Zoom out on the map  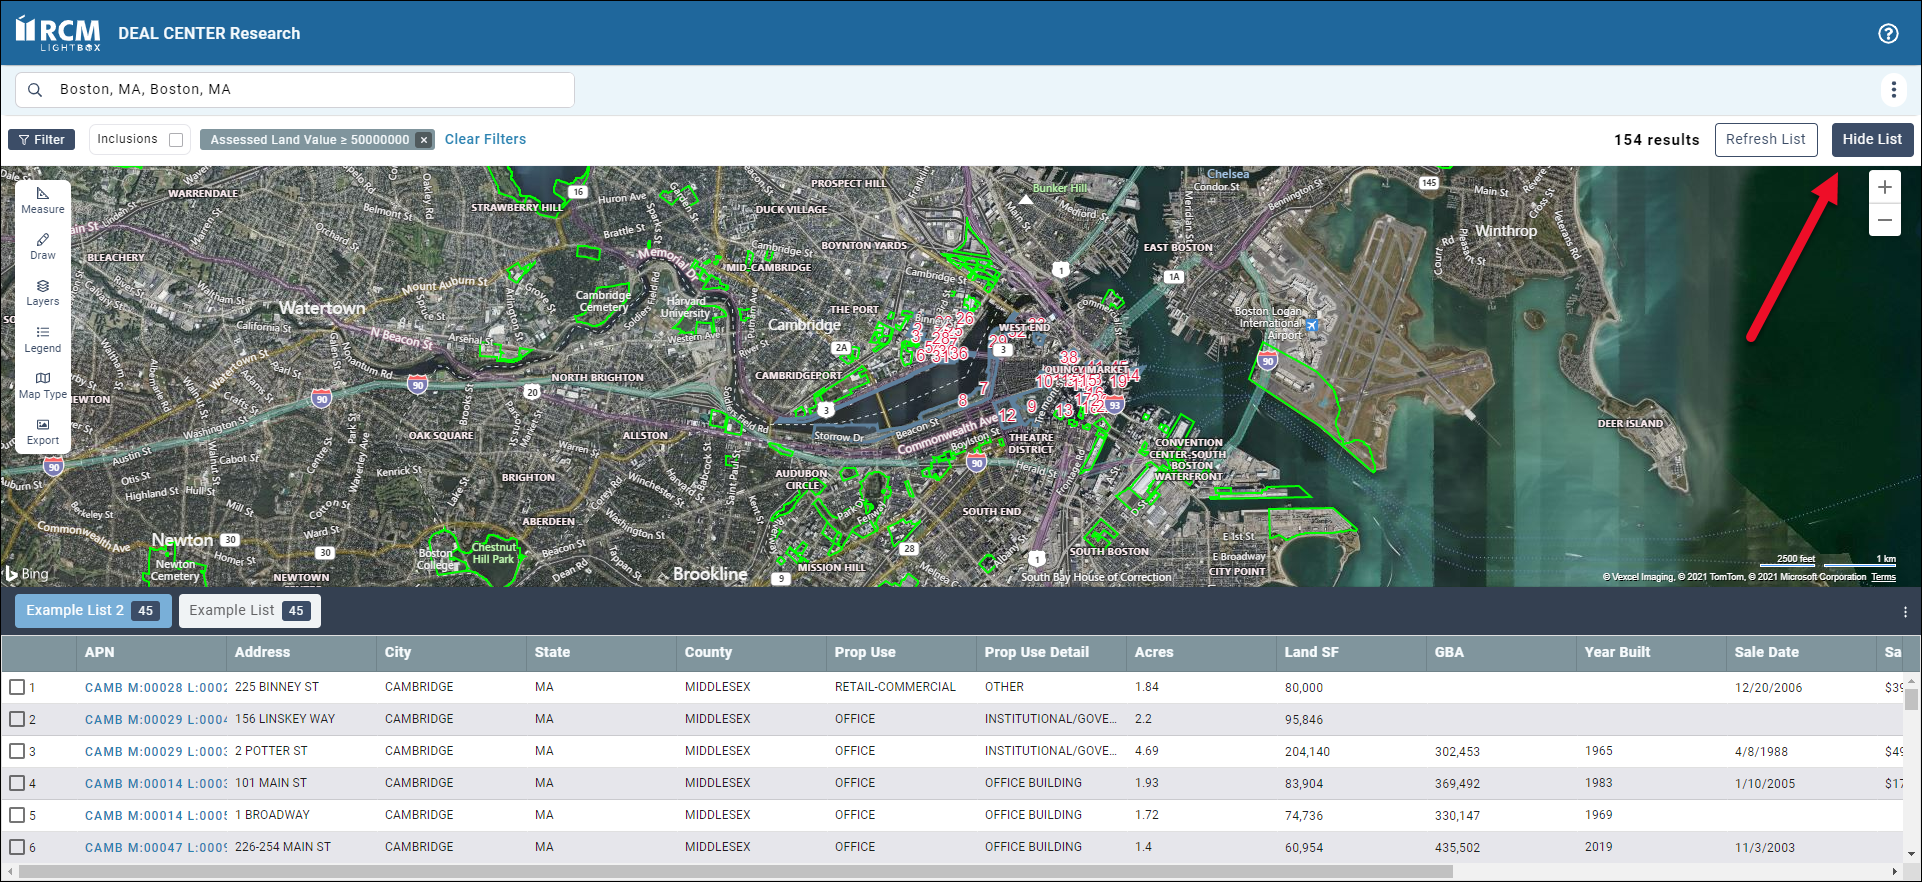pyautogui.click(x=1884, y=220)
